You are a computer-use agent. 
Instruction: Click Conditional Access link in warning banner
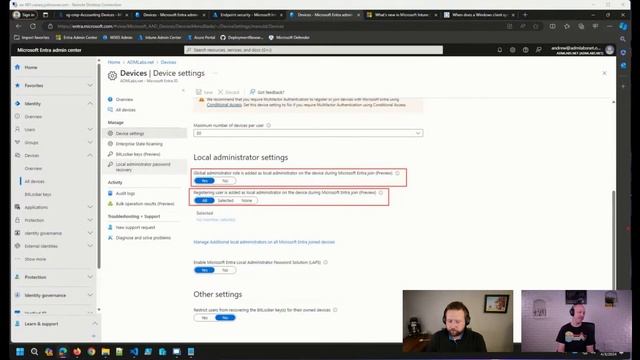(224, 105)
